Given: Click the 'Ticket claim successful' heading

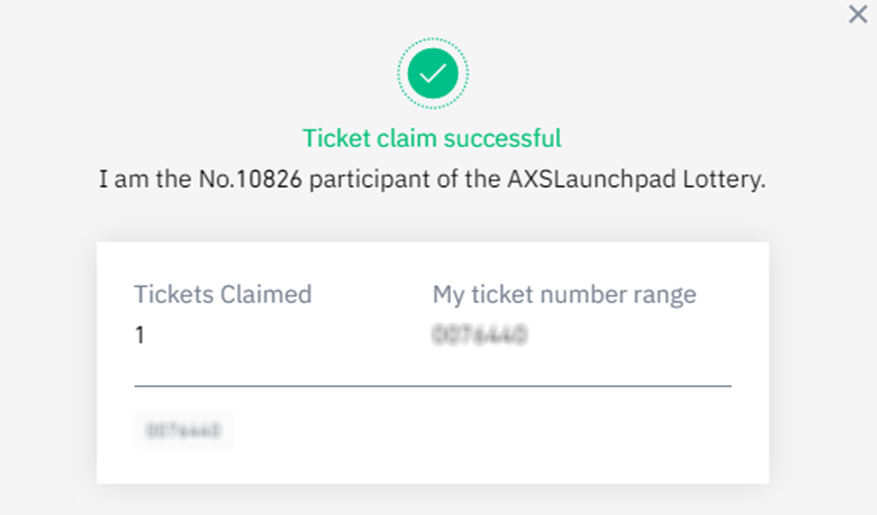Looking at the screenshot, I should click(x=432, y=138).
